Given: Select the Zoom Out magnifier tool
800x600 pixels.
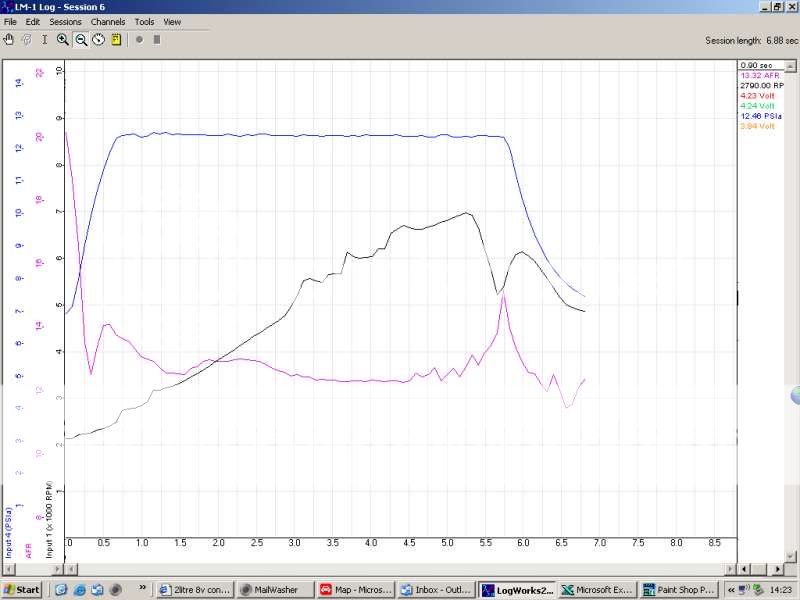Looking at the screenshot, I should point(81,40).
